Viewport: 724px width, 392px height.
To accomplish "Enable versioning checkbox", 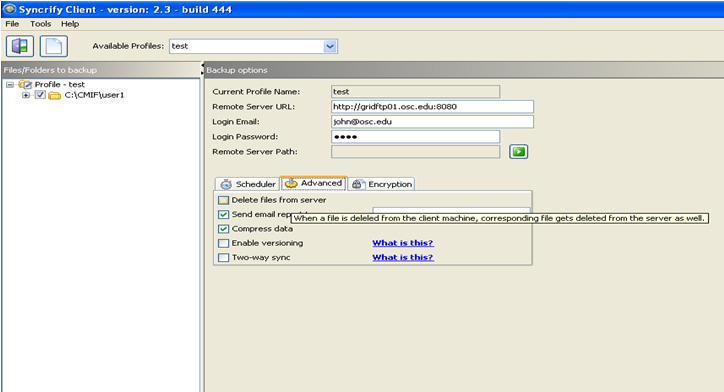I will (x=223, y=243).
